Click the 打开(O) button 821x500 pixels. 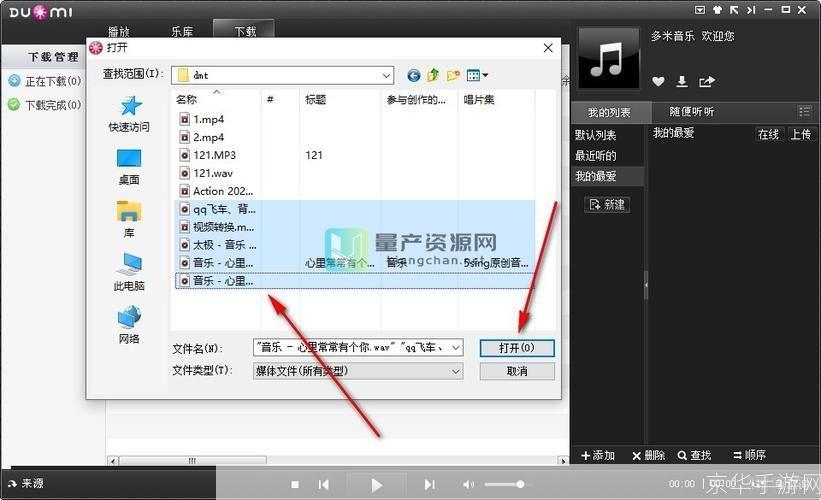click(517, 348)
